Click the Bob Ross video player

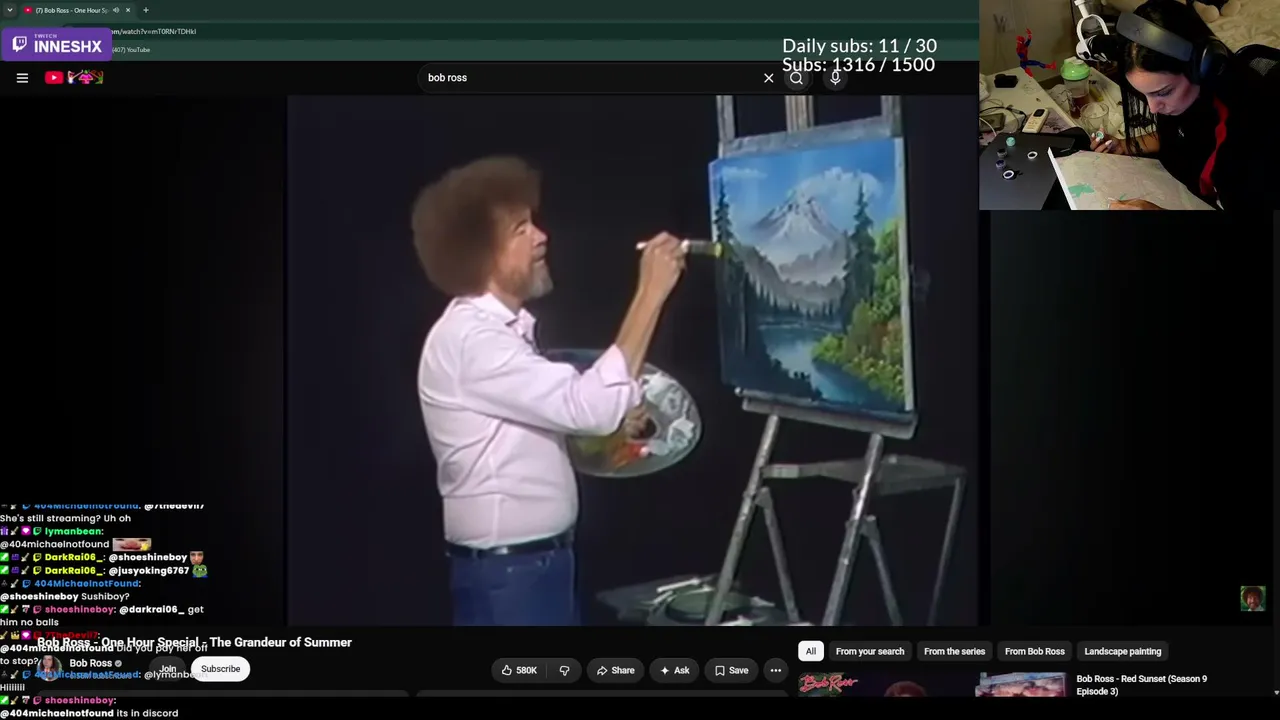[x=632, y=360]
